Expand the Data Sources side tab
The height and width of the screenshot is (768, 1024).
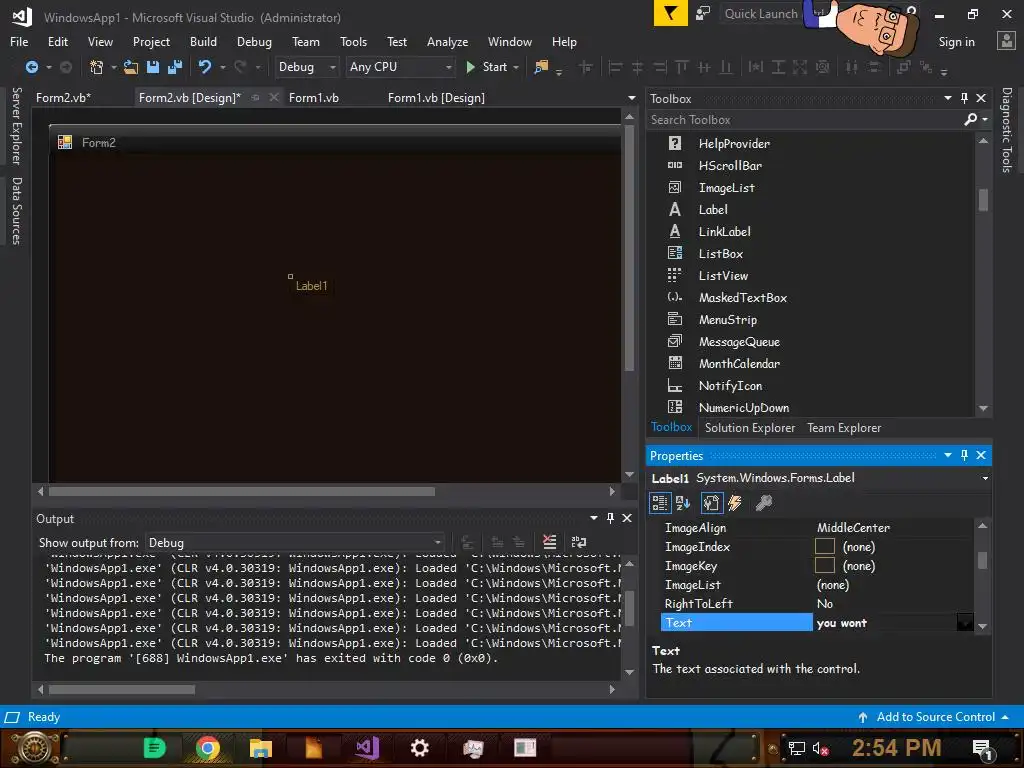16,211
